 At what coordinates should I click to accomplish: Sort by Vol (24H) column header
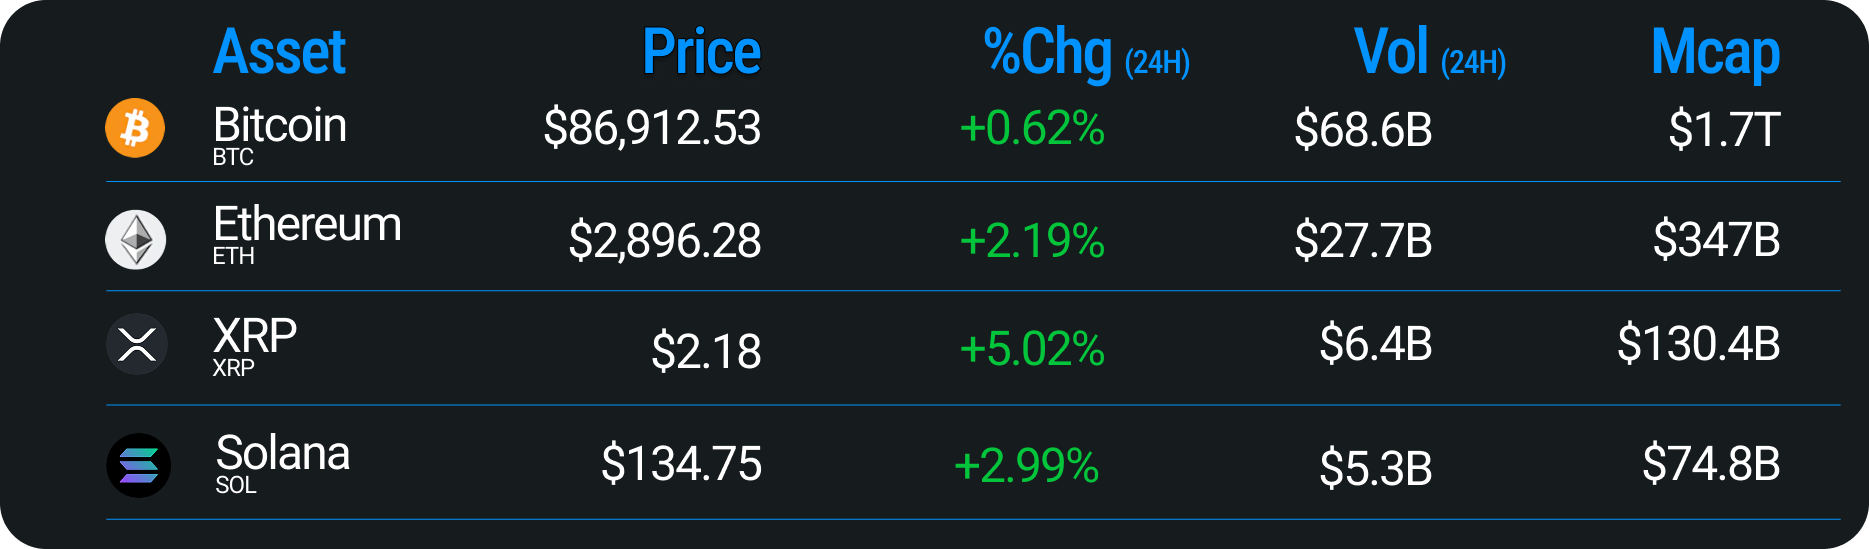point(1429,54)
